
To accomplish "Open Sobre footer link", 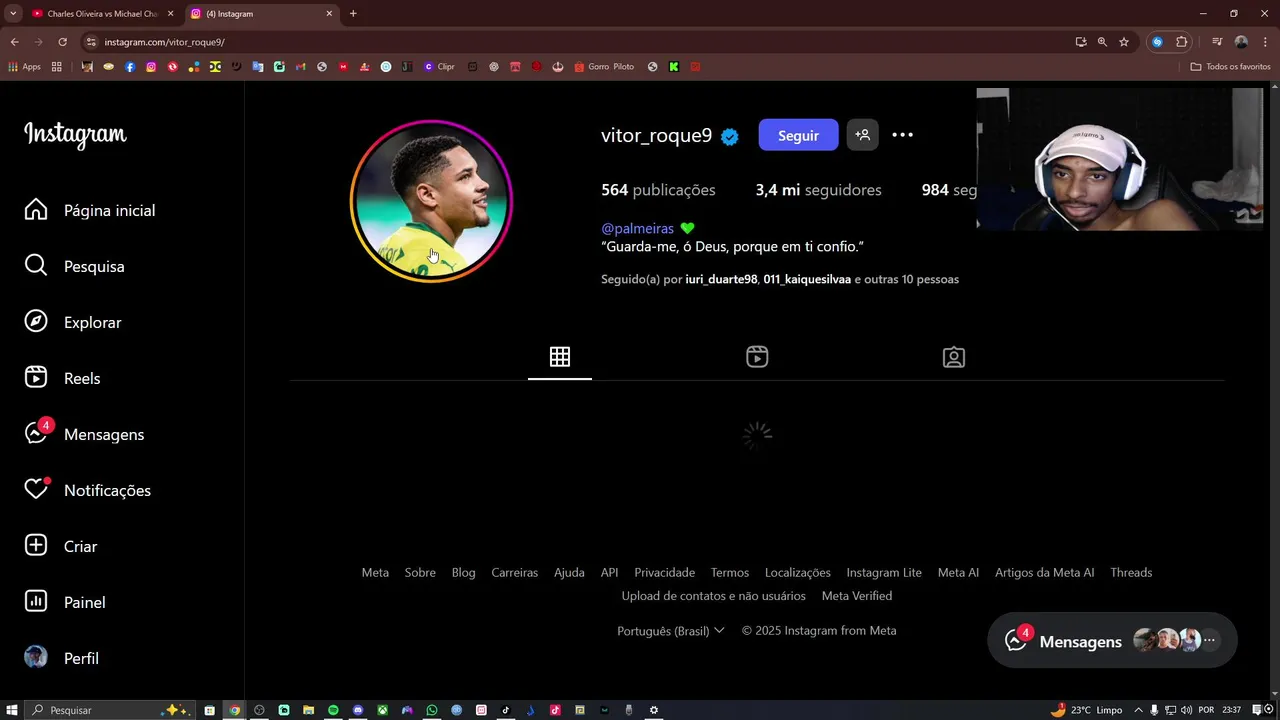I will click(x=420, y=572).
